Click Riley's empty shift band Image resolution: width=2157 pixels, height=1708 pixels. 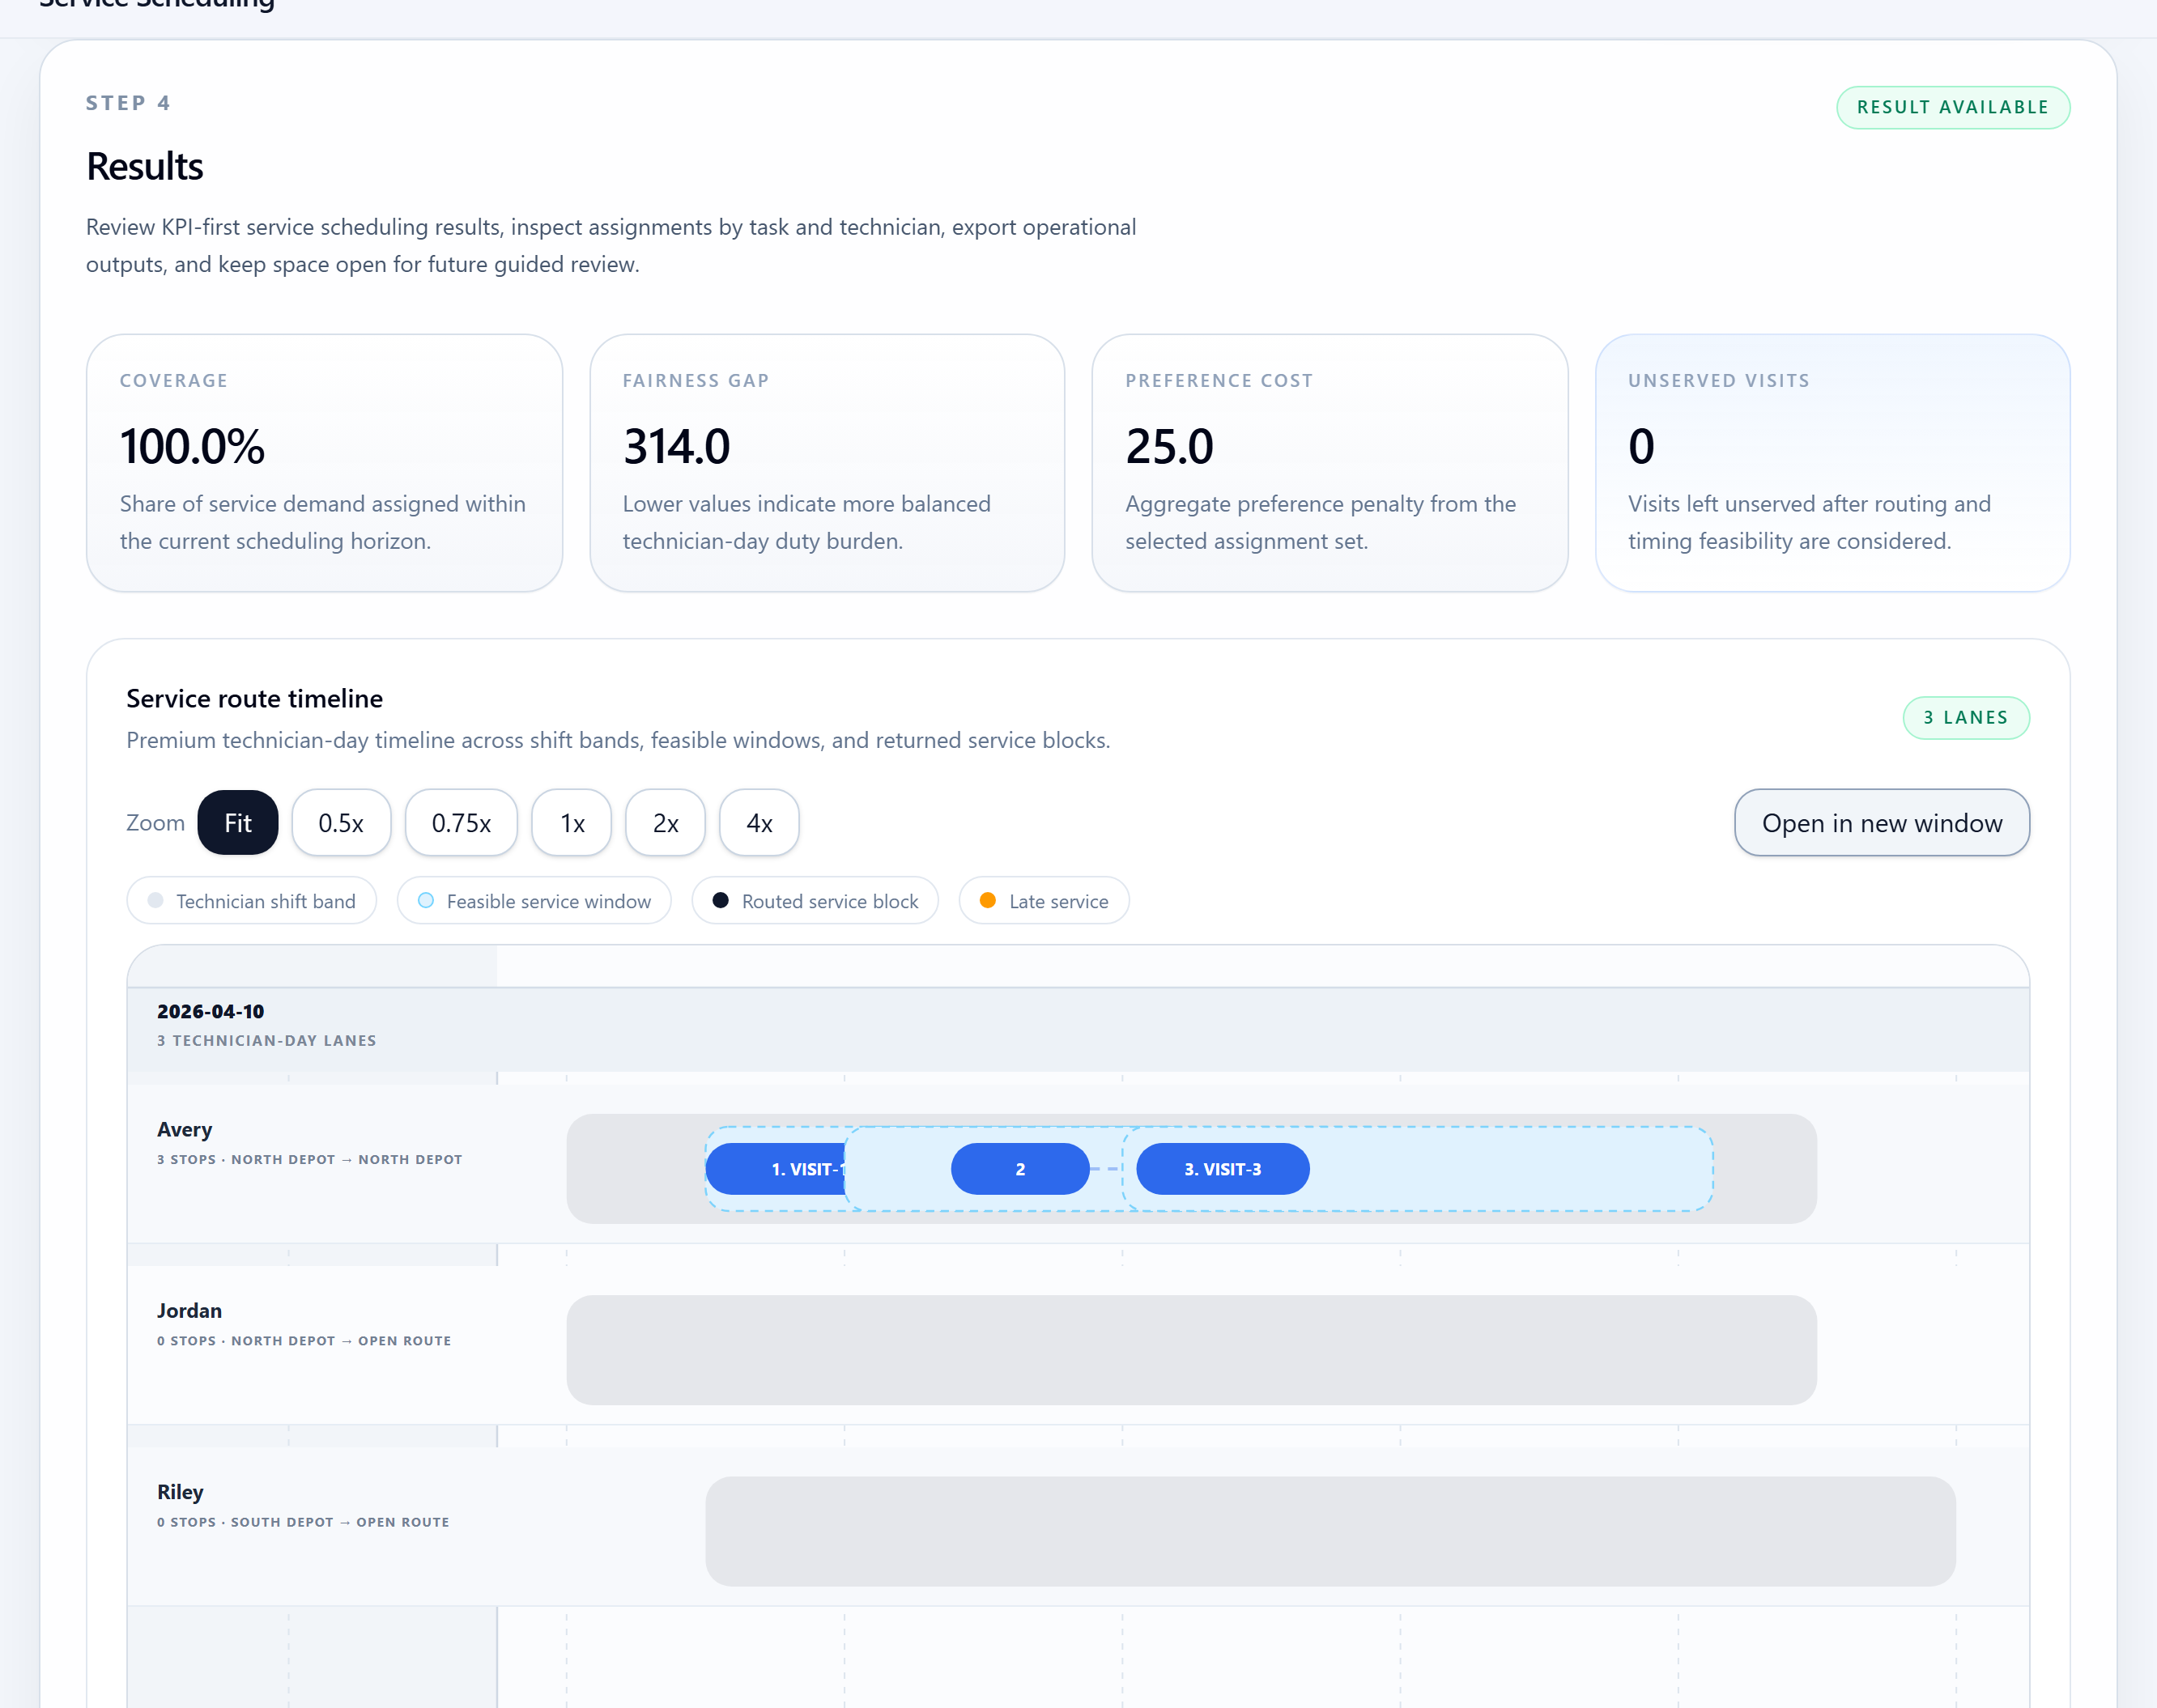[x=1330, y=1531]
